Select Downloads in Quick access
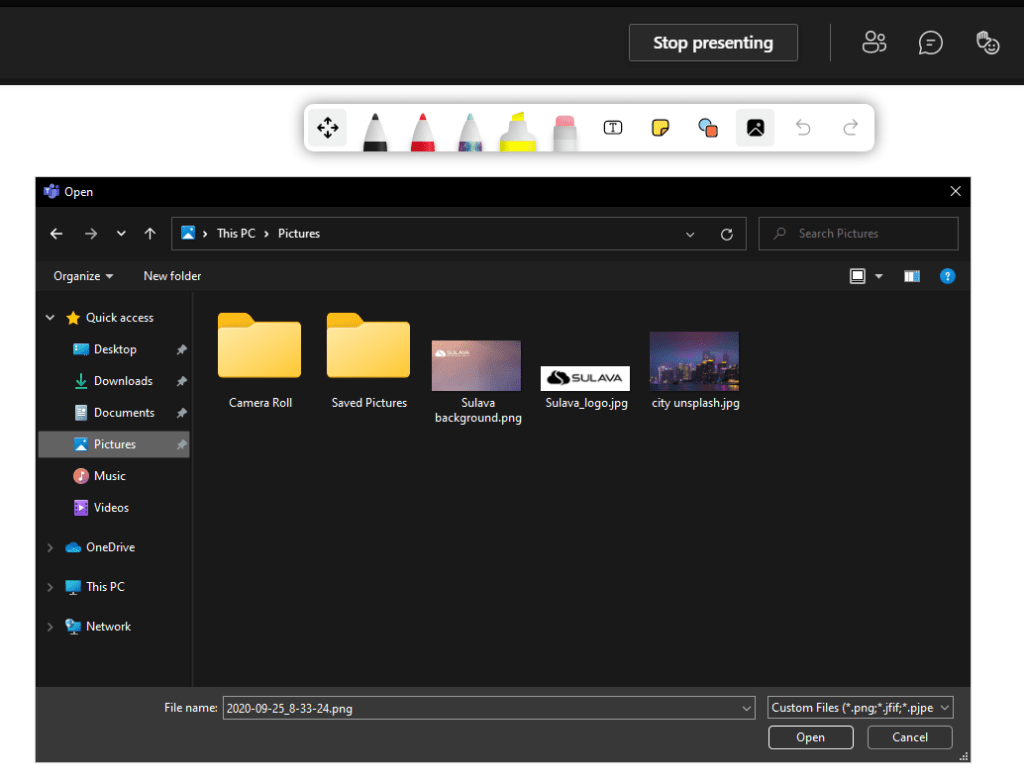1024x780 pixels. [x=122, y=381]
